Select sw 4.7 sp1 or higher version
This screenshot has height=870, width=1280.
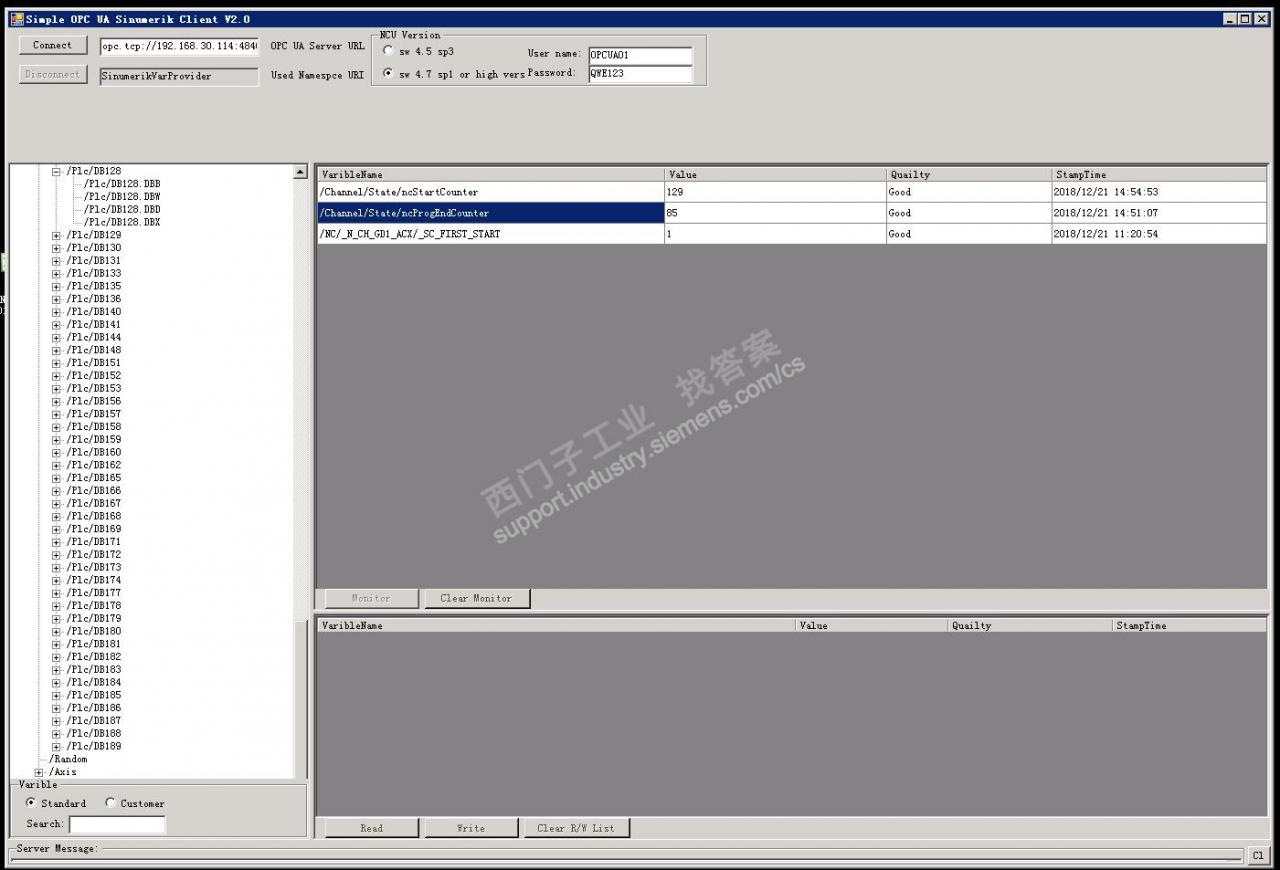pos(388,74)
